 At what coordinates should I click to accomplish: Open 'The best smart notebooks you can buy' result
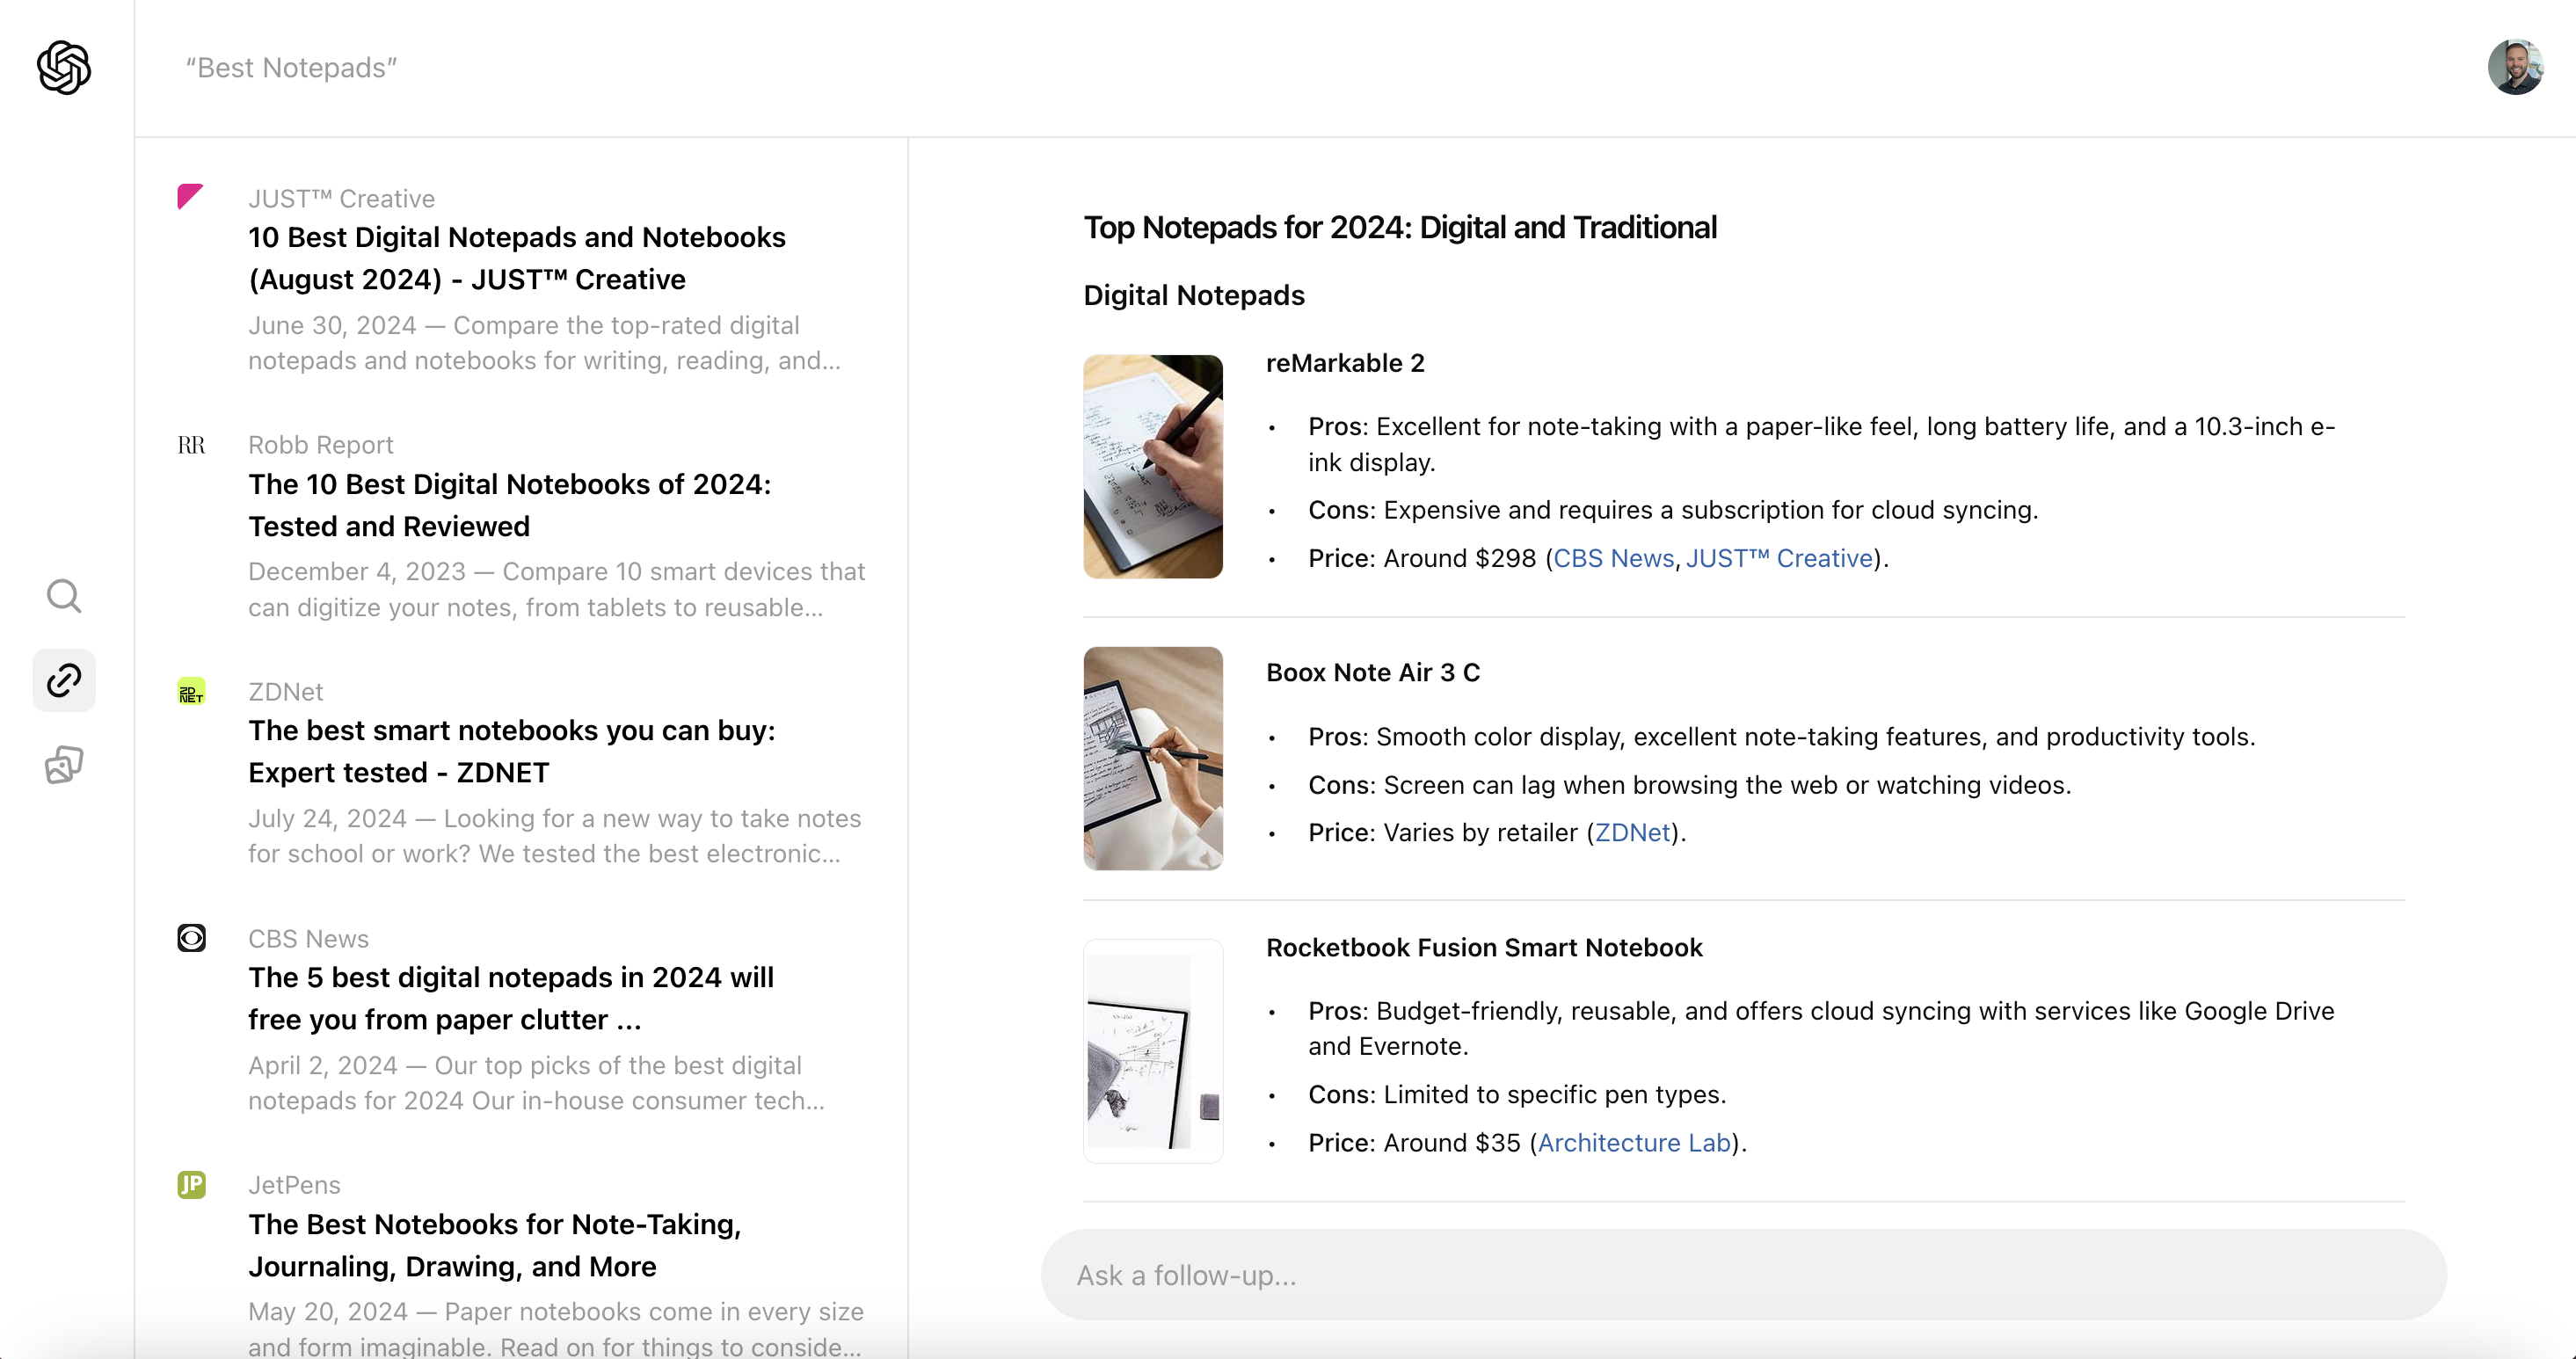pyautogui.click(x=512, y=751)
